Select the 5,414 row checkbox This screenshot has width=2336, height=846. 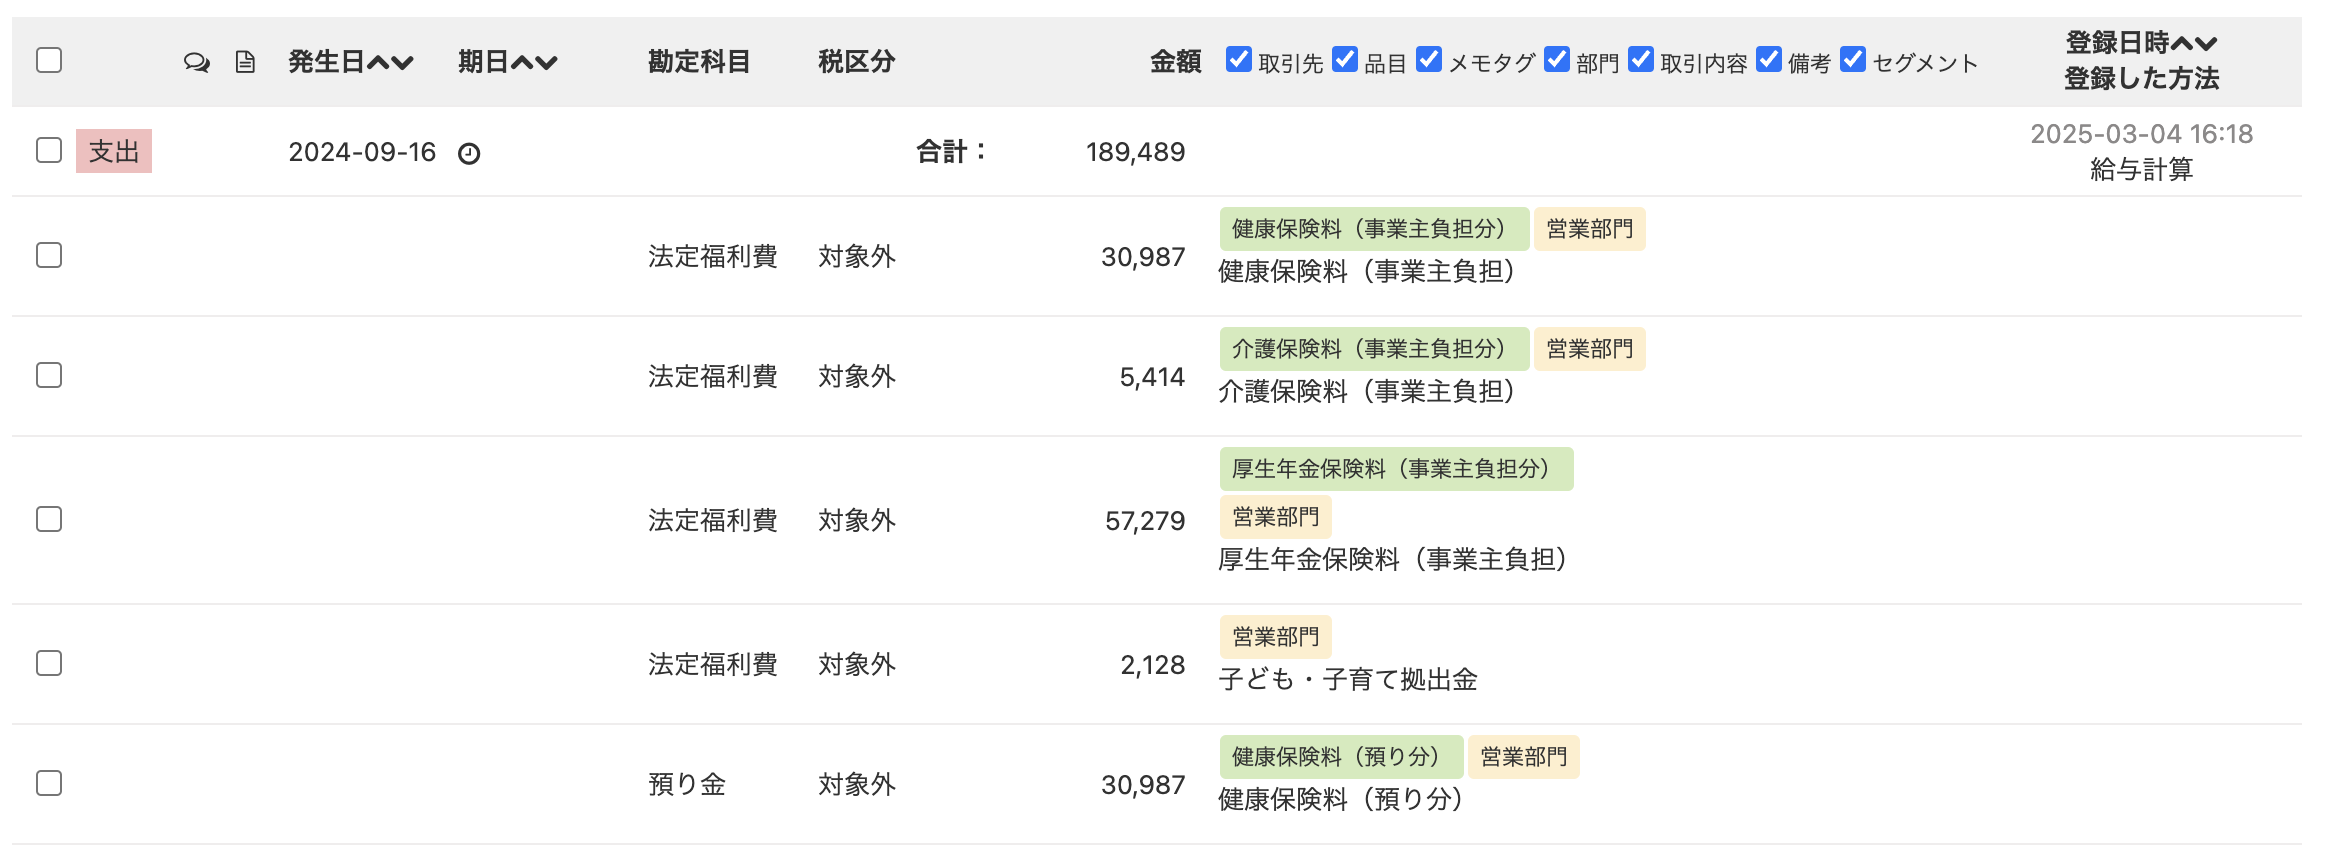coord(49,375)
